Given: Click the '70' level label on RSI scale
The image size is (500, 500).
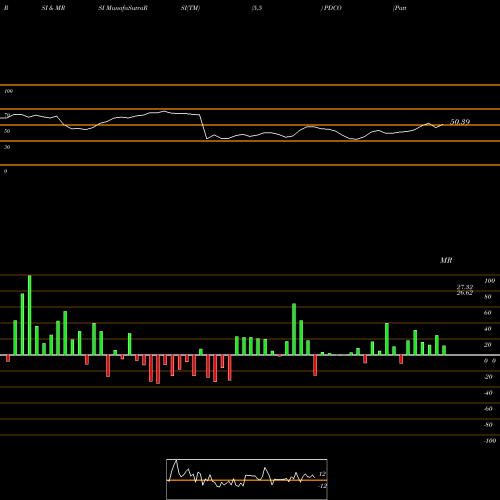Looking at the screenshot, I should coord(7,115).
